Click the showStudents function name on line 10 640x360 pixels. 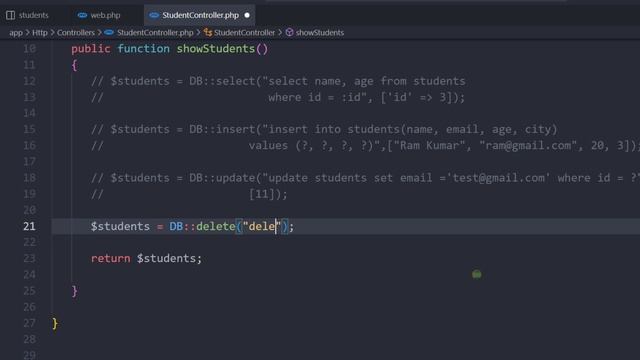tap(216, 49)
